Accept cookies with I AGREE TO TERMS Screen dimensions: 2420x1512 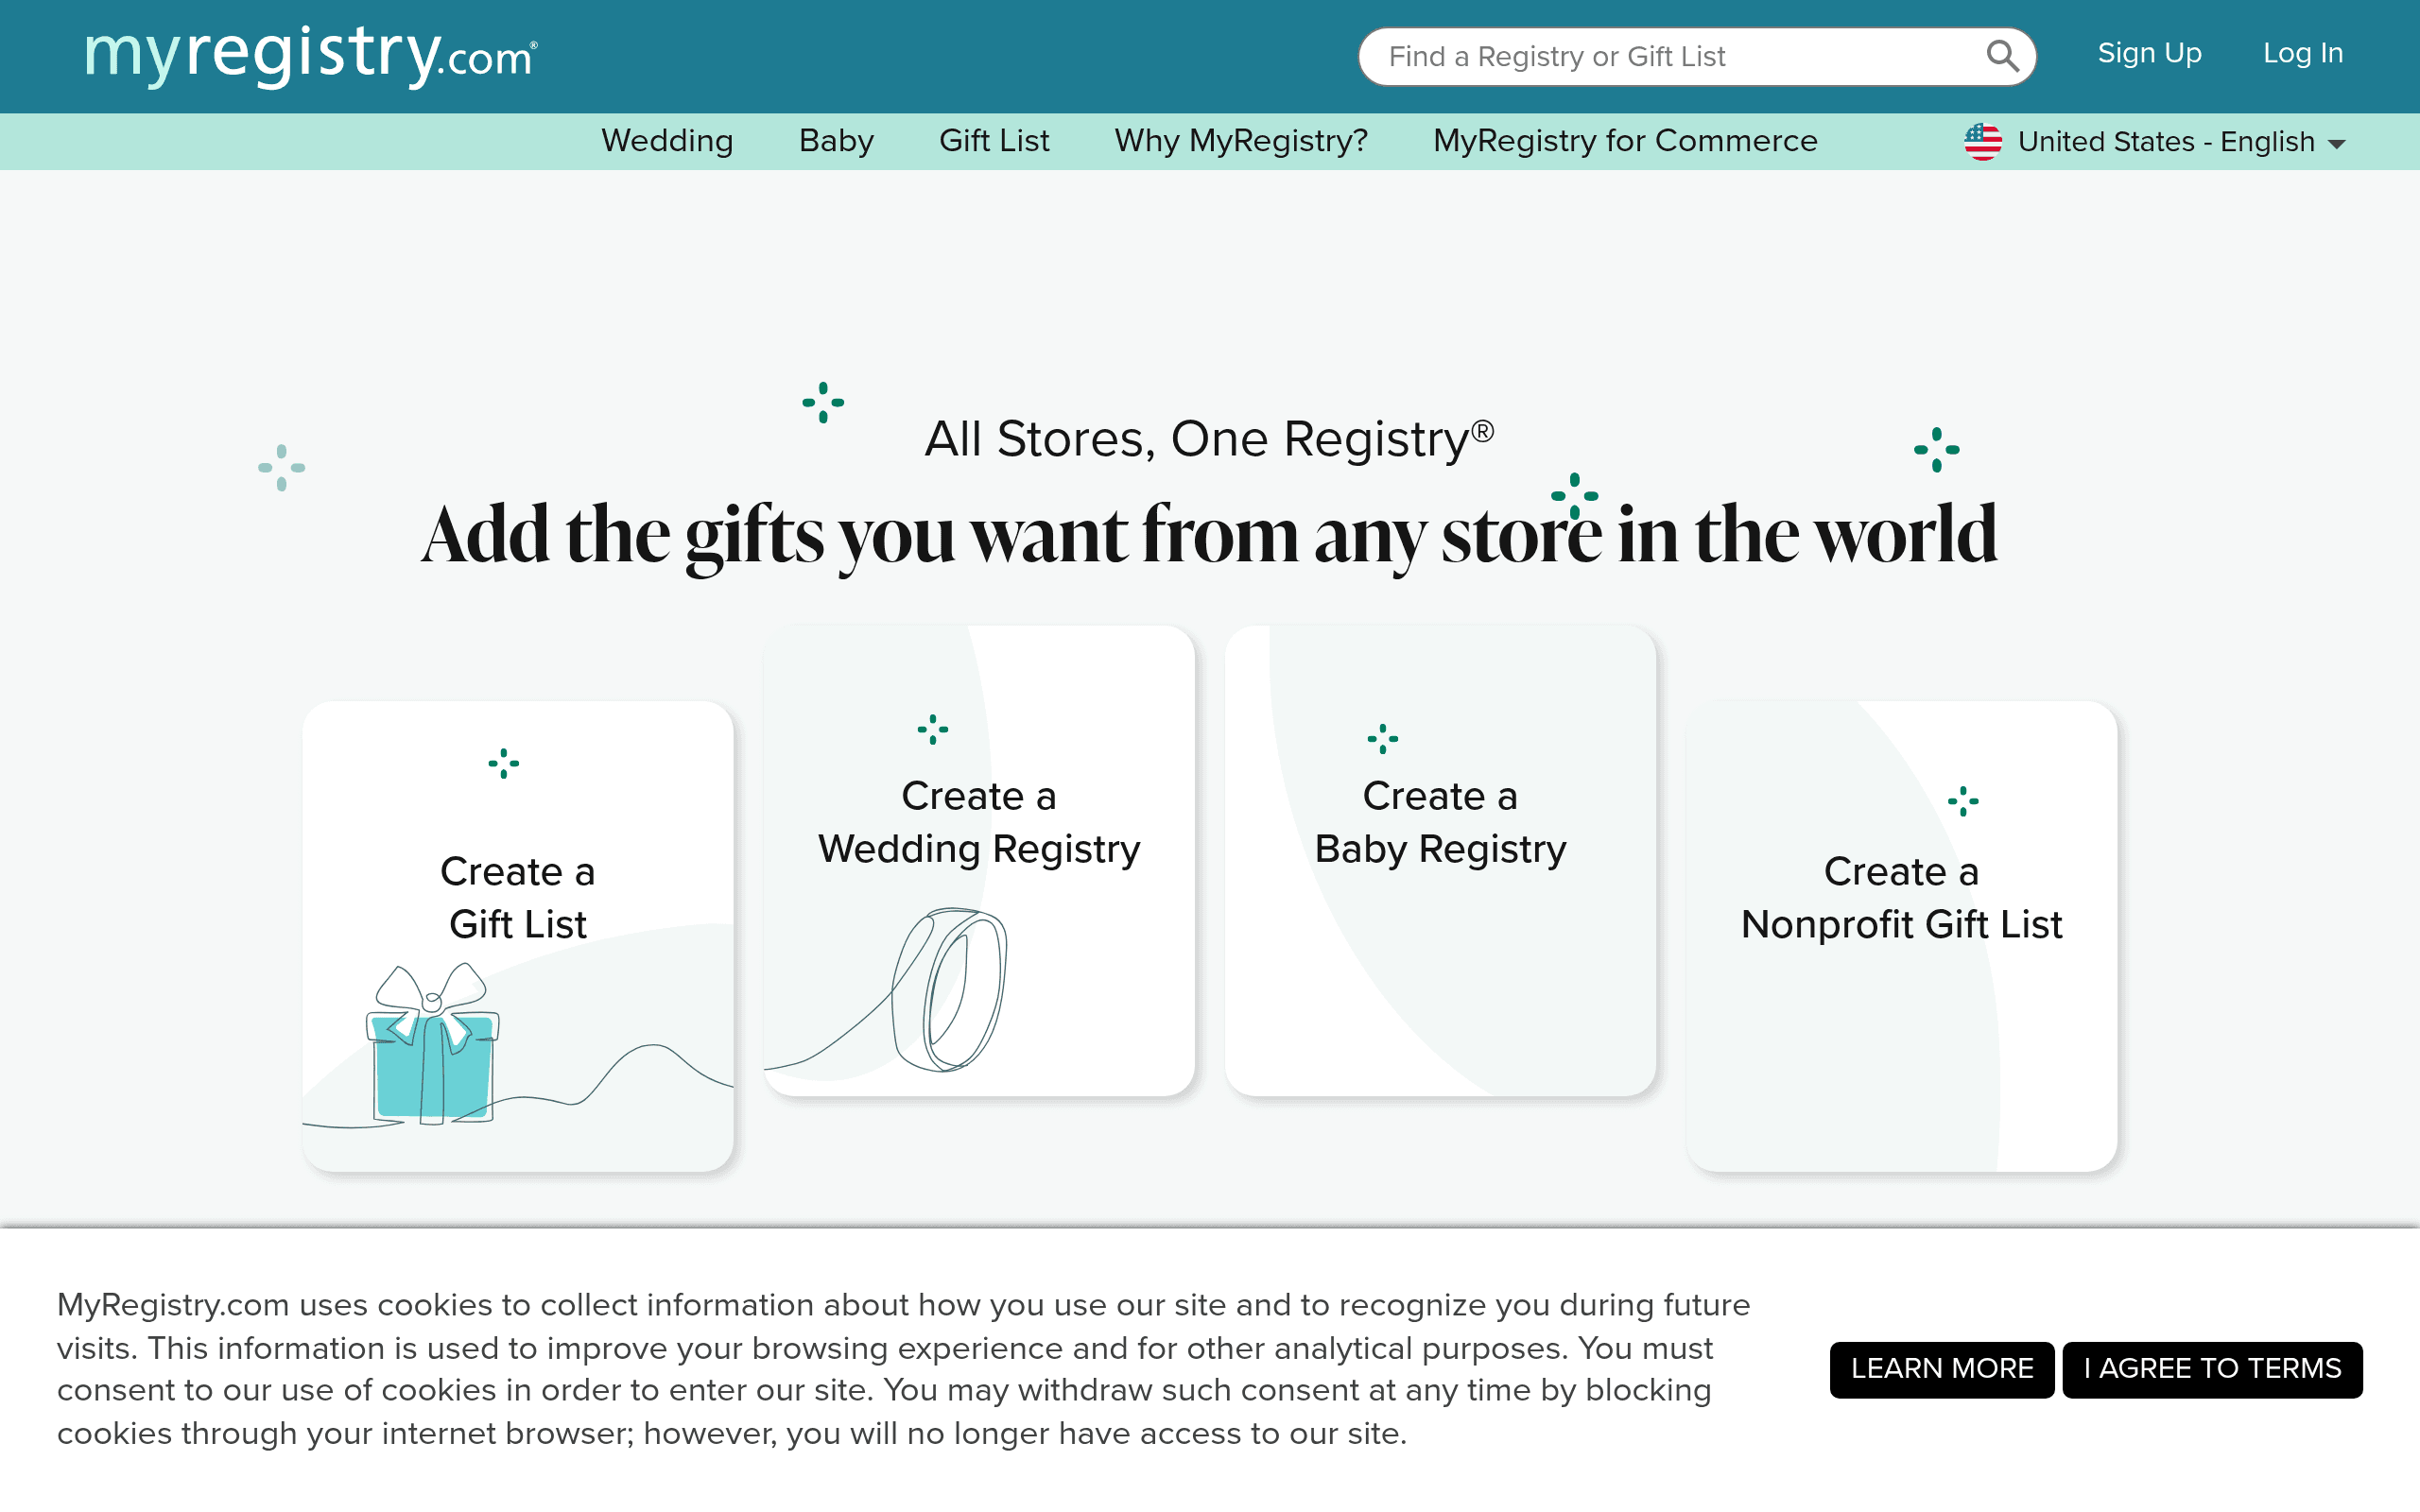[x=2212, y=1369]
